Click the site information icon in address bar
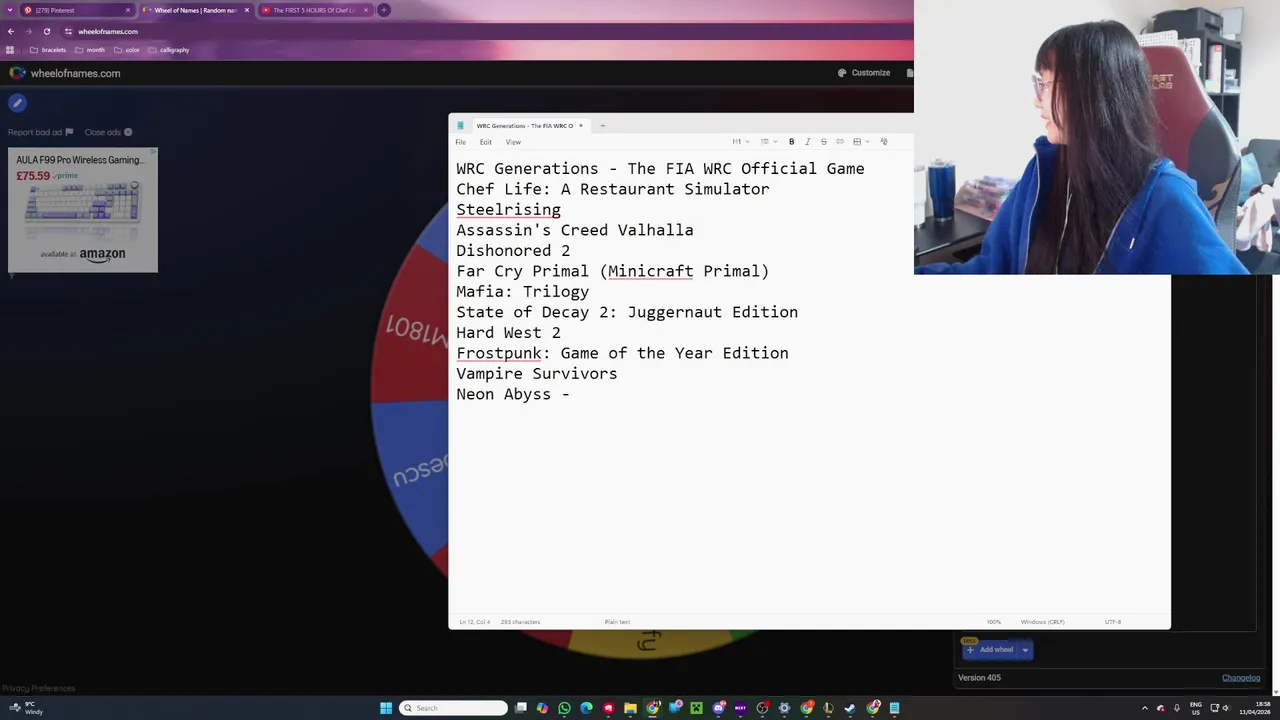Viewport: 1280px width, 720px height. click(67, 31)
